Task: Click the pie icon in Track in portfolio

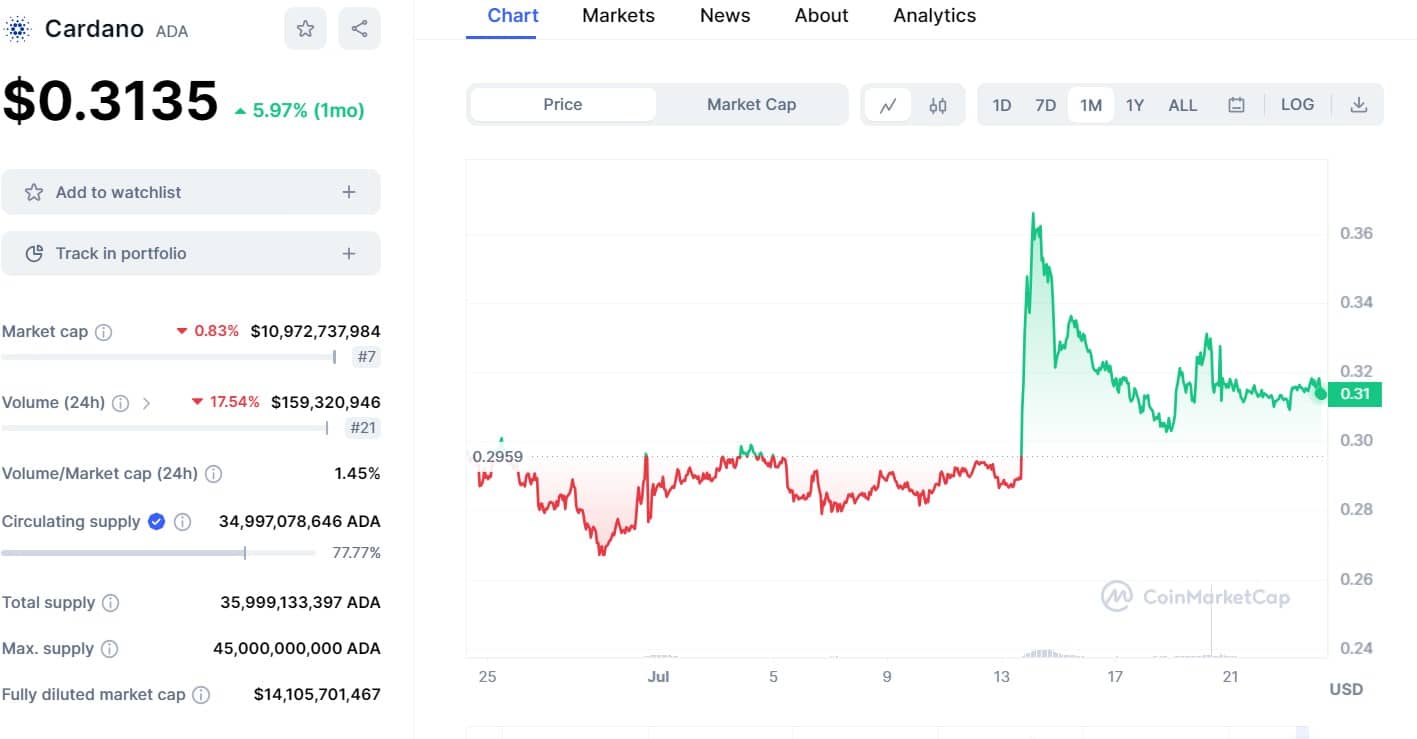Action: [34, 253]
